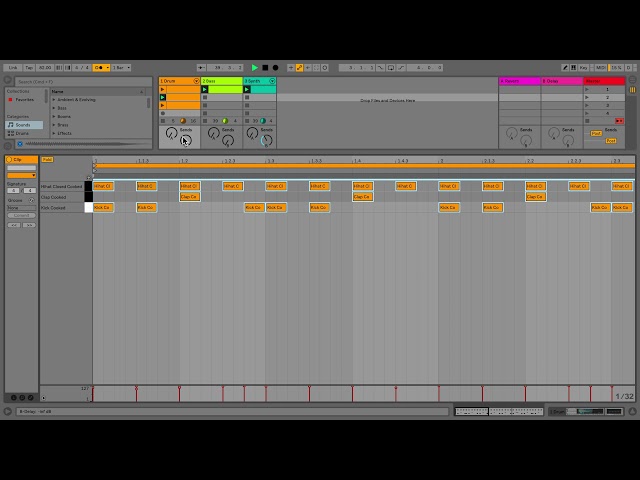Click the Stop button in the transport bar
640x480 pixels.
(x=265, y=67)
